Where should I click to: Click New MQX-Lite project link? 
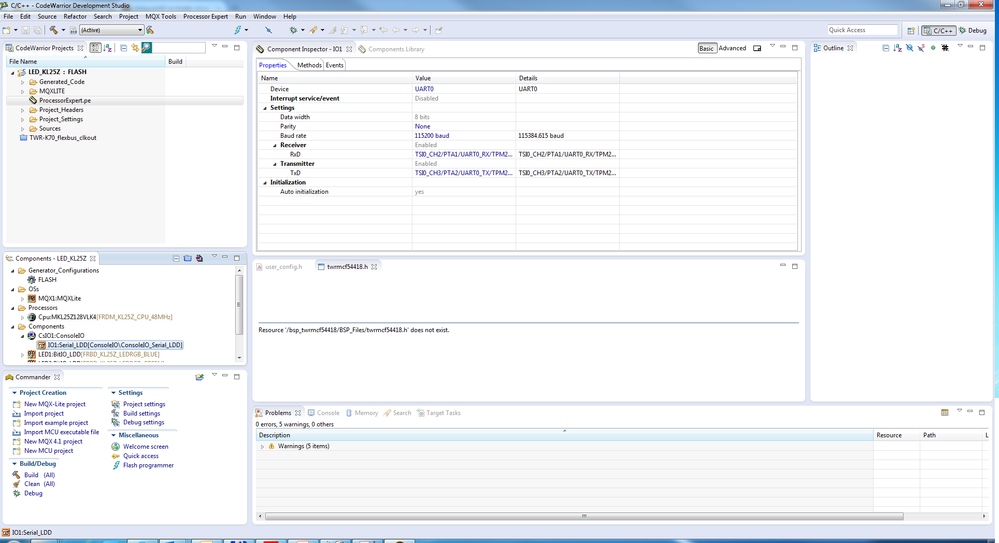point(55,404)
